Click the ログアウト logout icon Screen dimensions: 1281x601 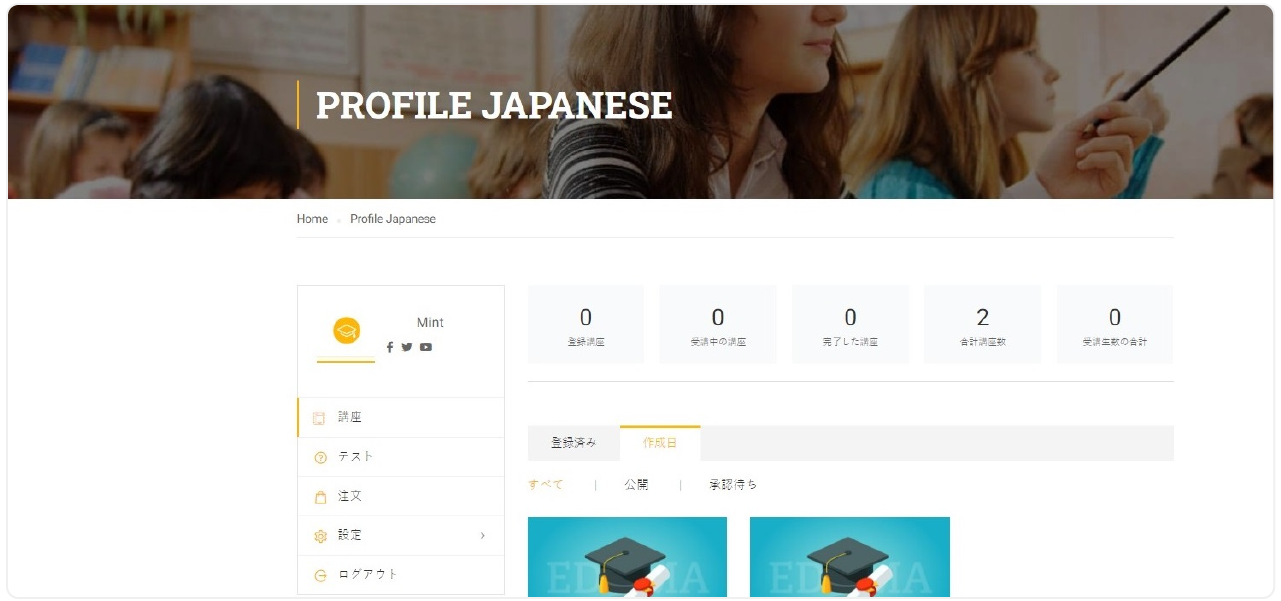click(x=320, y=575)
